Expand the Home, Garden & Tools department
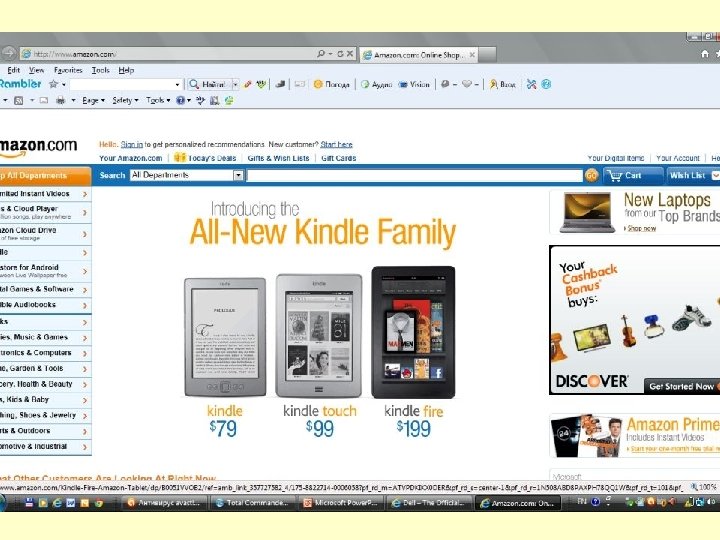The height and width of the screenshot is (540, 720). [x=45, y=368]
